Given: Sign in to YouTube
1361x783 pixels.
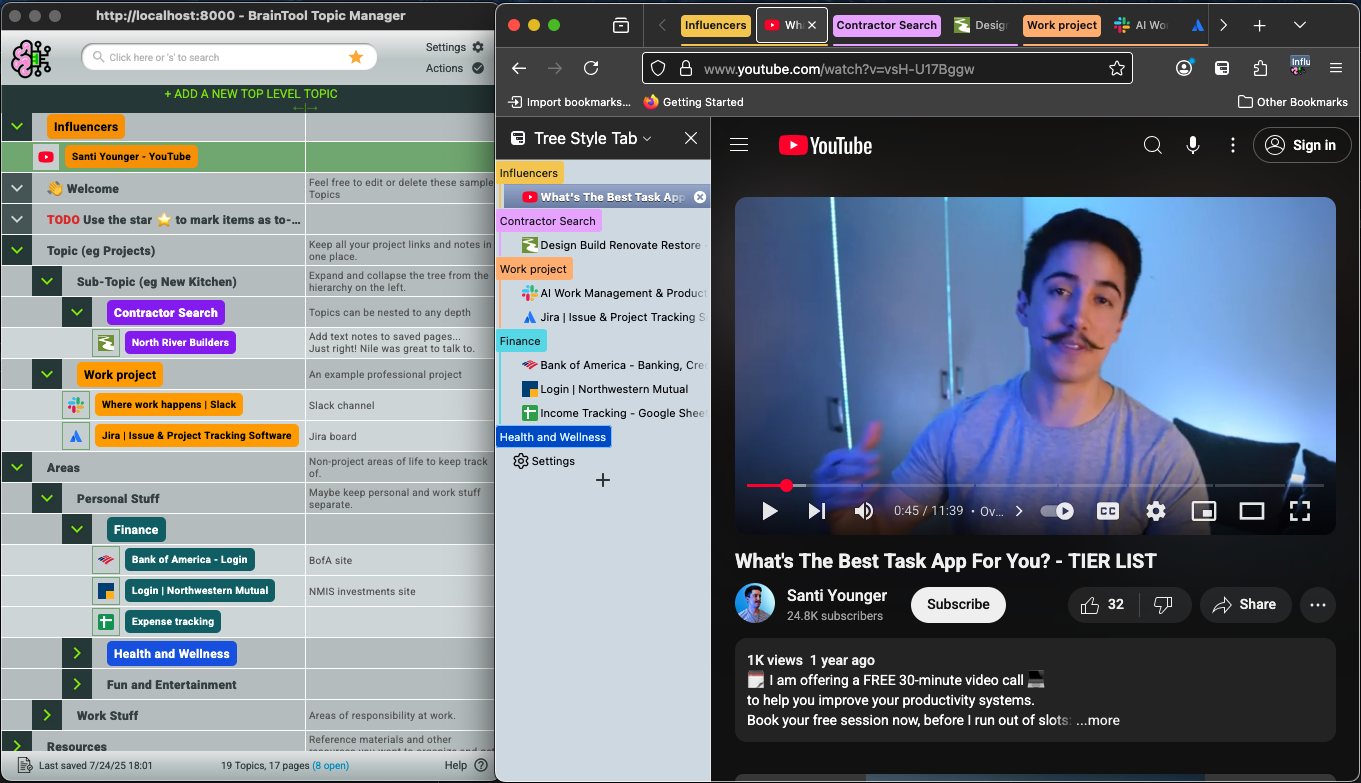Looking at the screenshot, I should pyautogui.click(x=1302, y=145).
